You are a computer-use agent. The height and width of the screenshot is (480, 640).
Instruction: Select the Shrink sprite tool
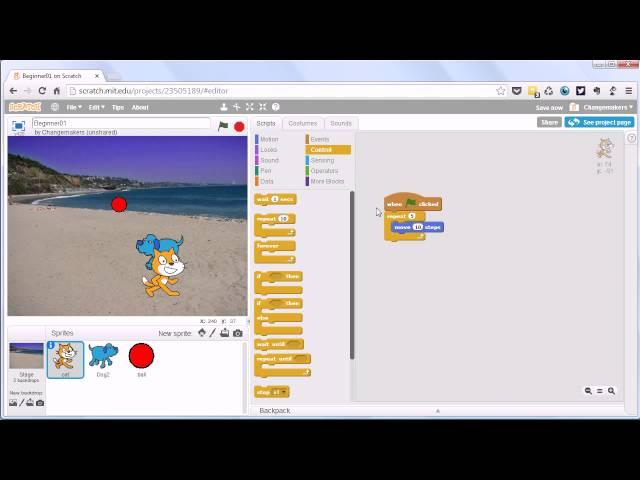coord(263,107)
